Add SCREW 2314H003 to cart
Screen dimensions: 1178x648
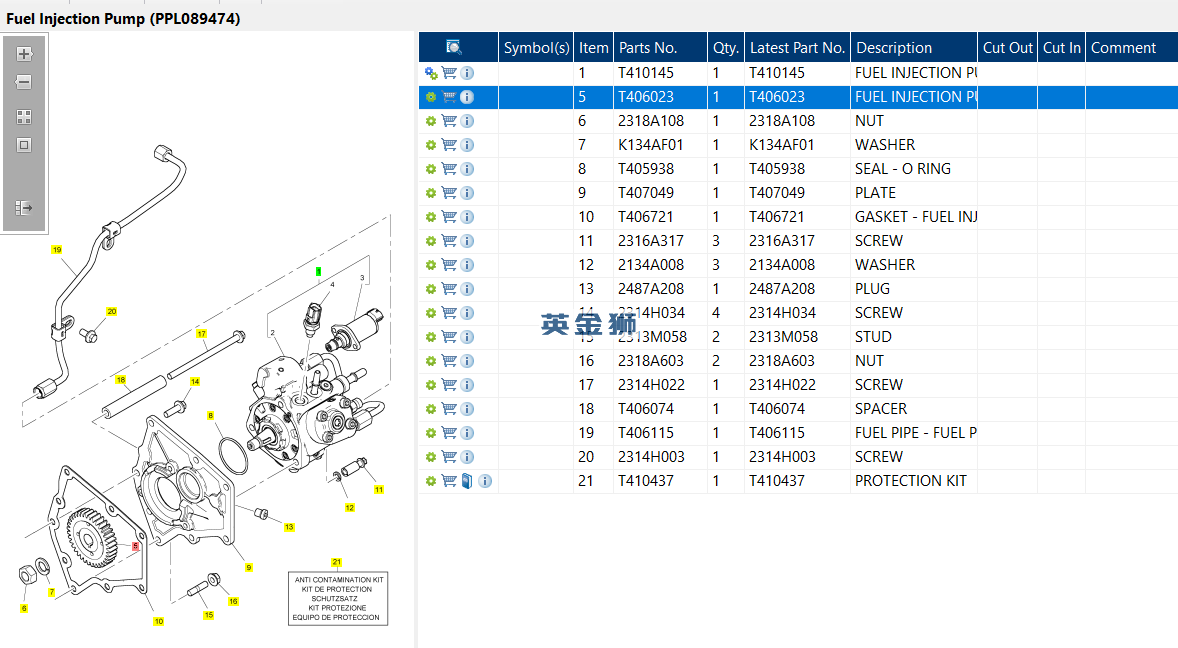pyautogui.click(x=449, y=457)
